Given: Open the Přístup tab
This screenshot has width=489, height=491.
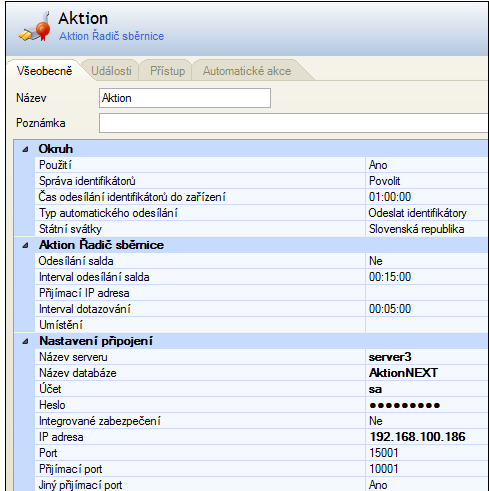Looking at the screenshot, I should click(167, 71).
